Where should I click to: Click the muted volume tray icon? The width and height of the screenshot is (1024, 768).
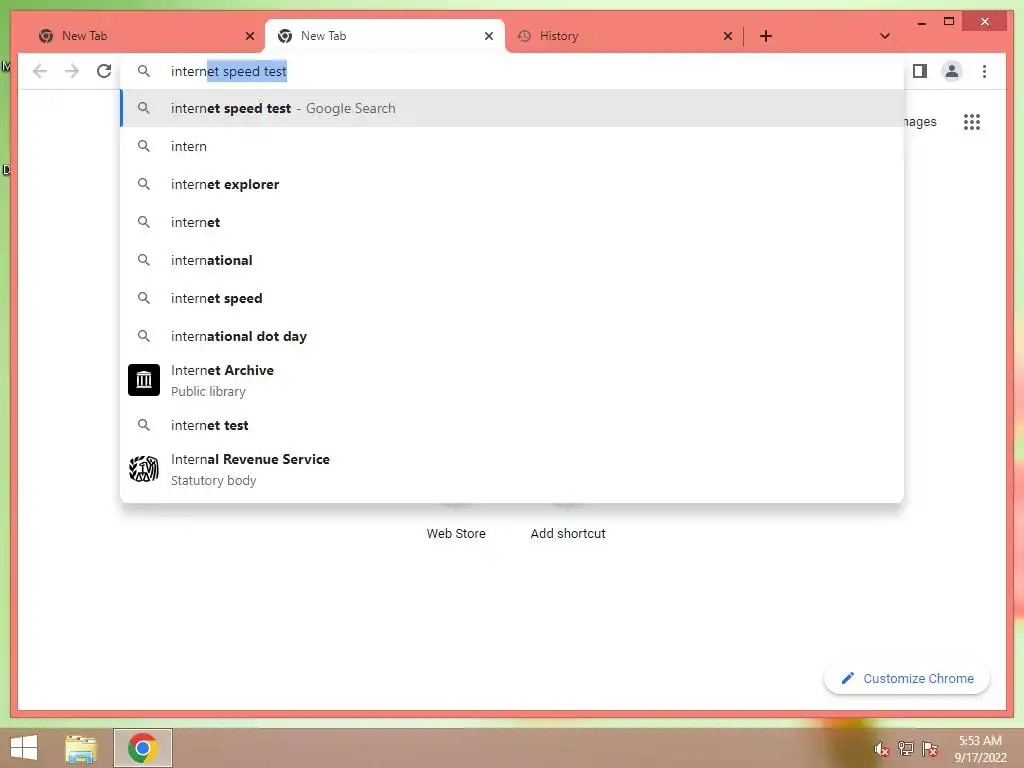(x=882, y=749)
